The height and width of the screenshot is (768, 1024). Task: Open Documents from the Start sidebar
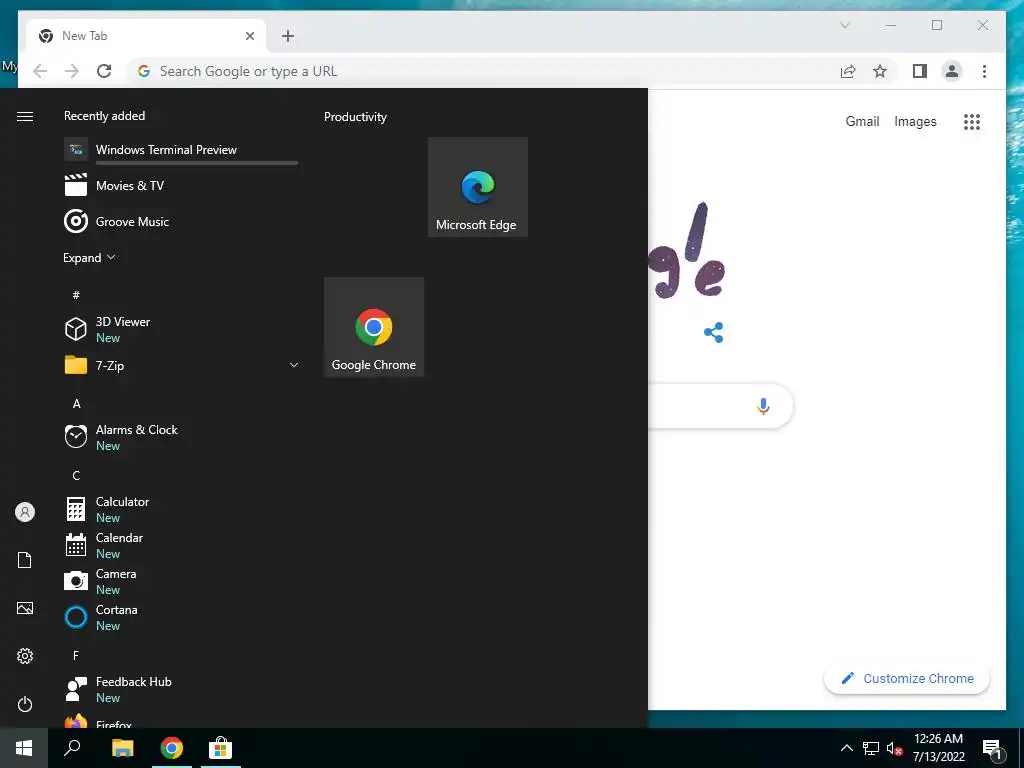pyautogui.click(x=25, y=560)
